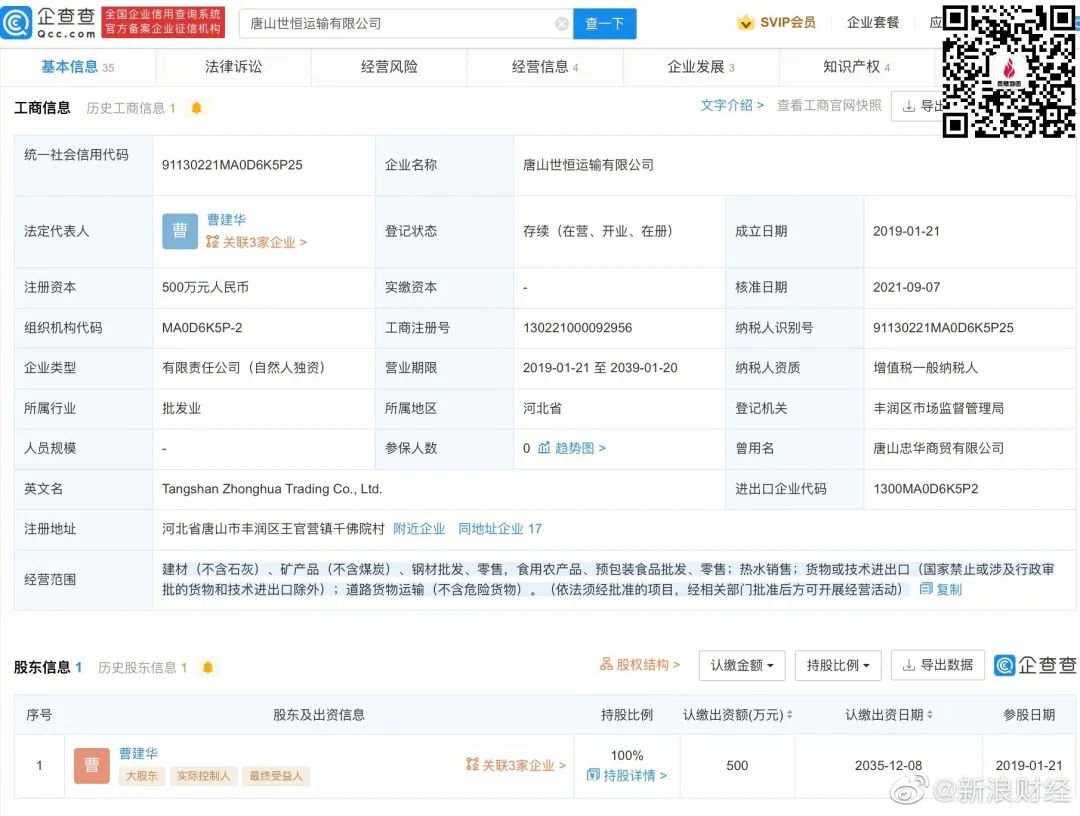Open the 知识产权 tab
The height and width of the screenshot is (816, 1080).
[851, 67]
